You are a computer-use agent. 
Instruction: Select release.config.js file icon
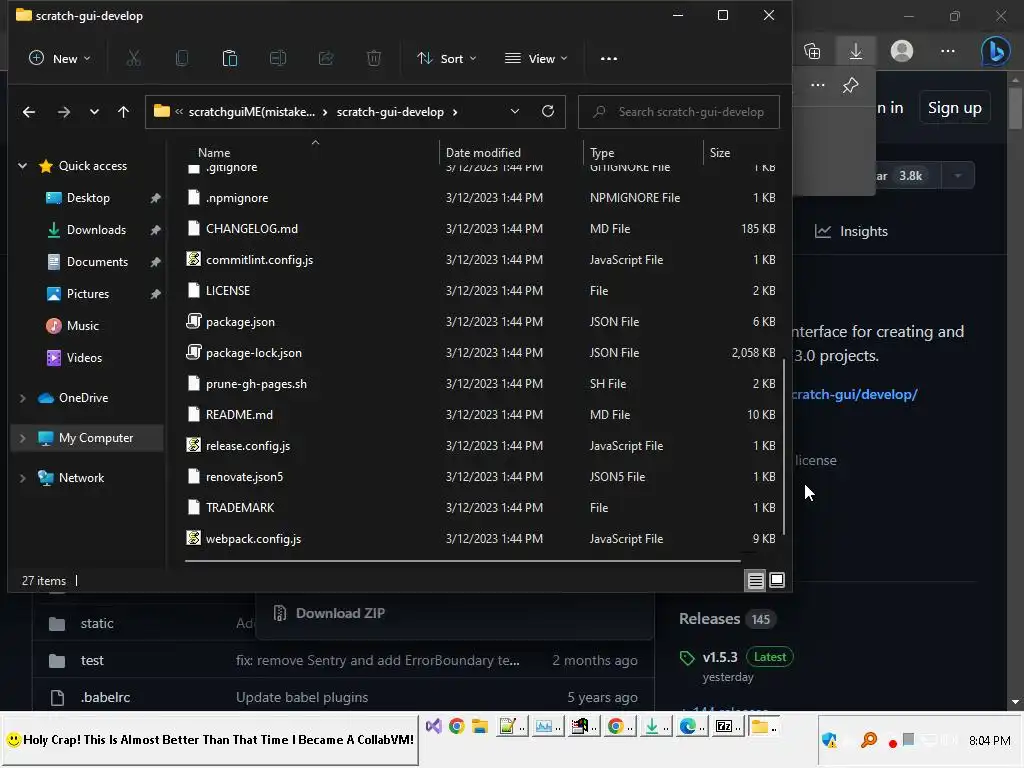pos(193,445)
